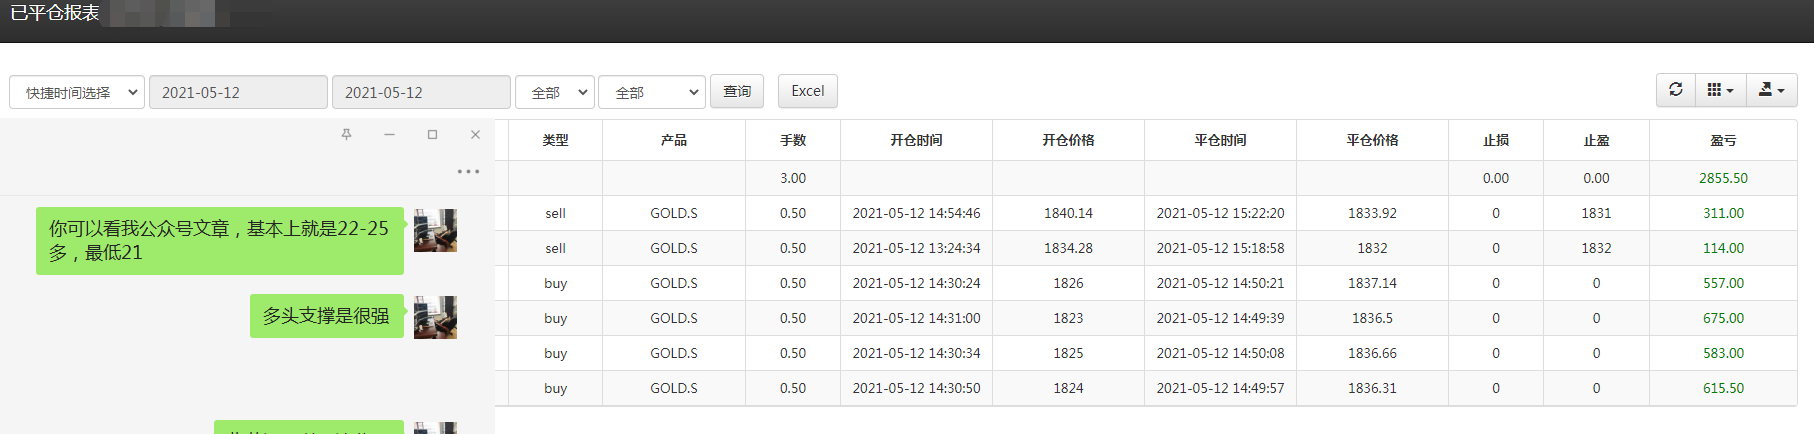
Task: Sort by 类型 column header
Action: 555,140
